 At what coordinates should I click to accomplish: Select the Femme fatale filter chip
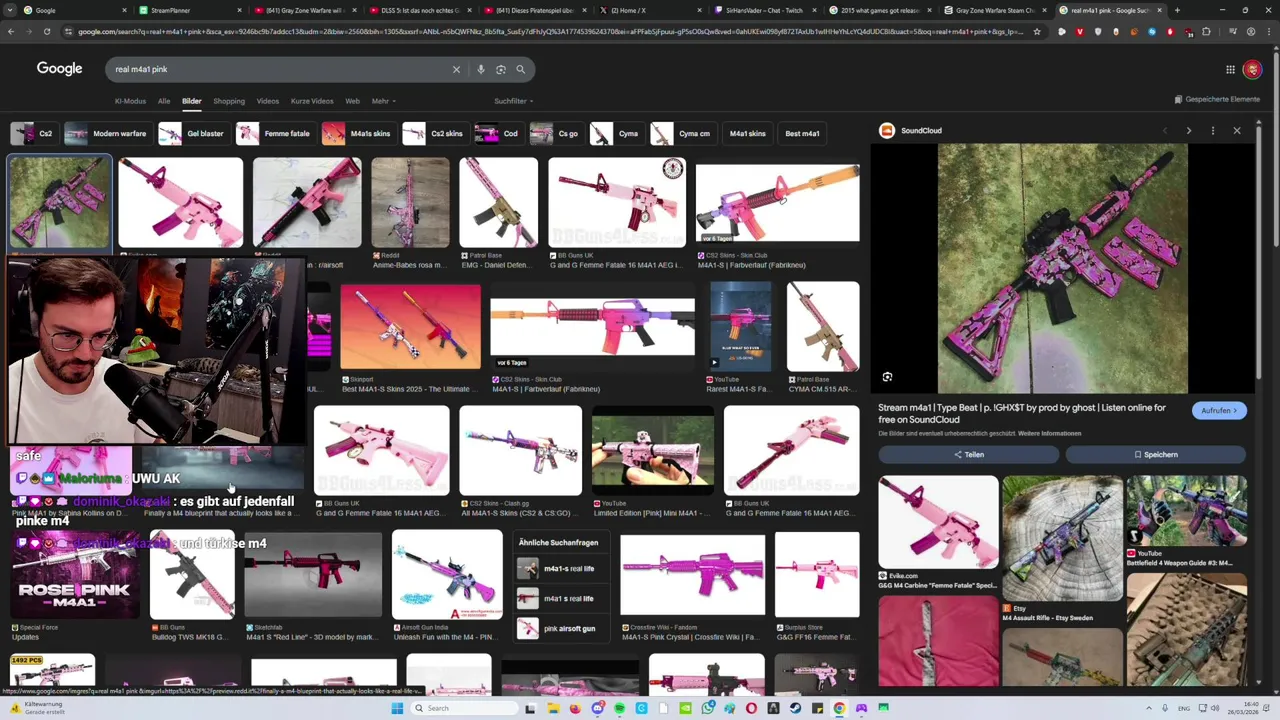coord(274,133)
